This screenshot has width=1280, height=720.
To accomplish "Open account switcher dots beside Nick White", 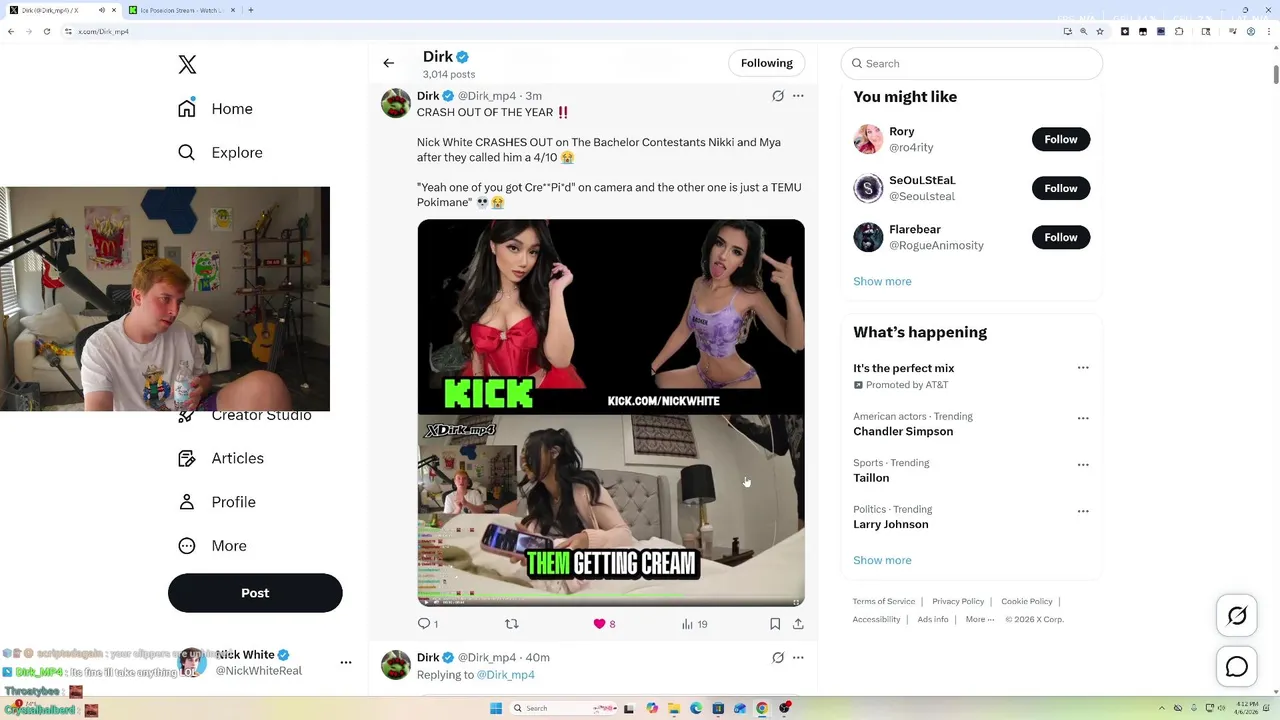I will pos(346,662).
